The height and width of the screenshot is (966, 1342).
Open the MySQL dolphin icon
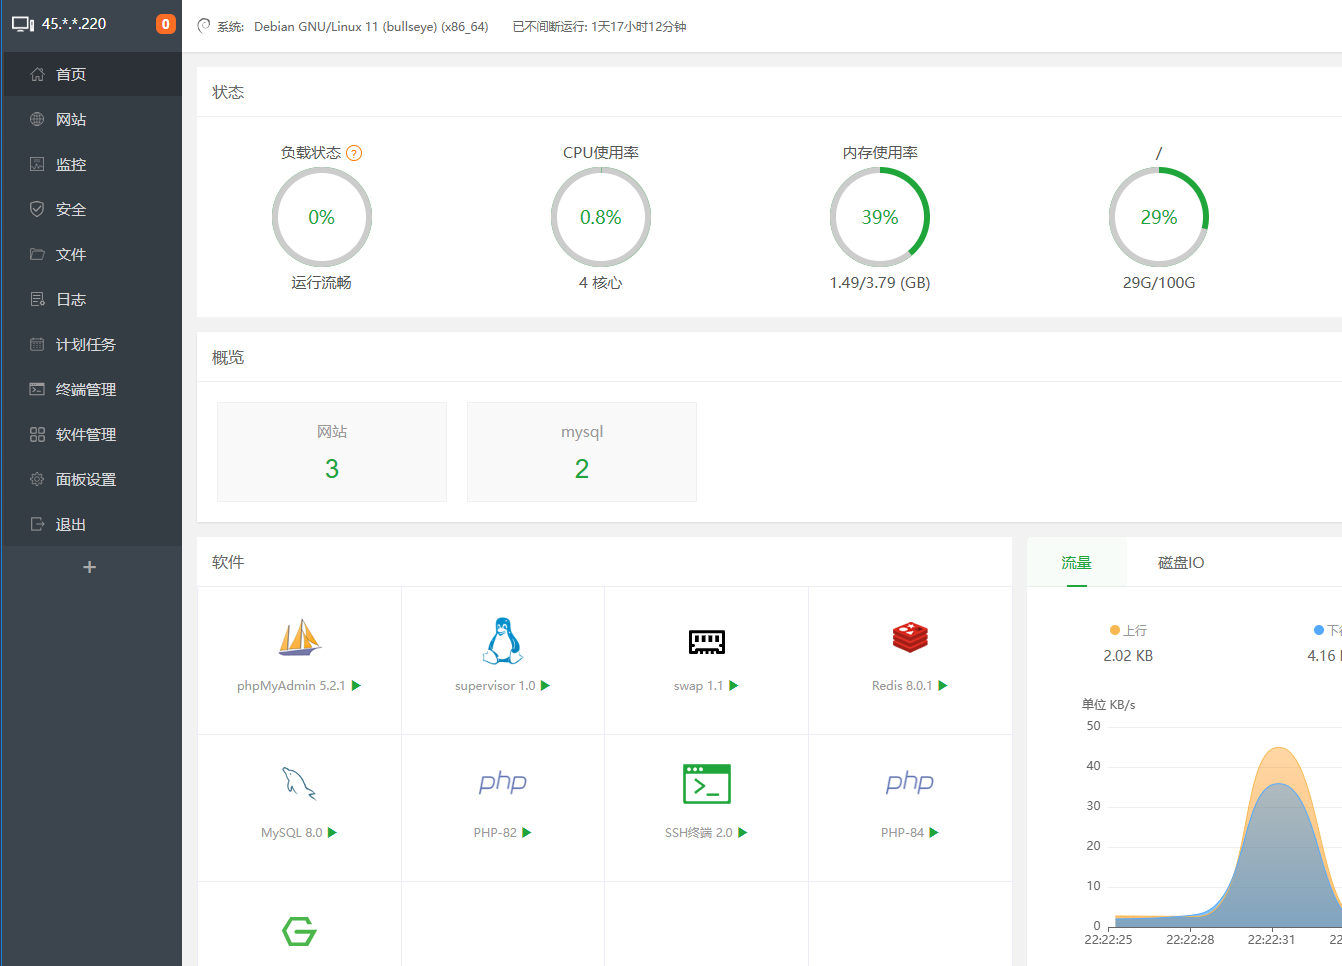[299, 783]
